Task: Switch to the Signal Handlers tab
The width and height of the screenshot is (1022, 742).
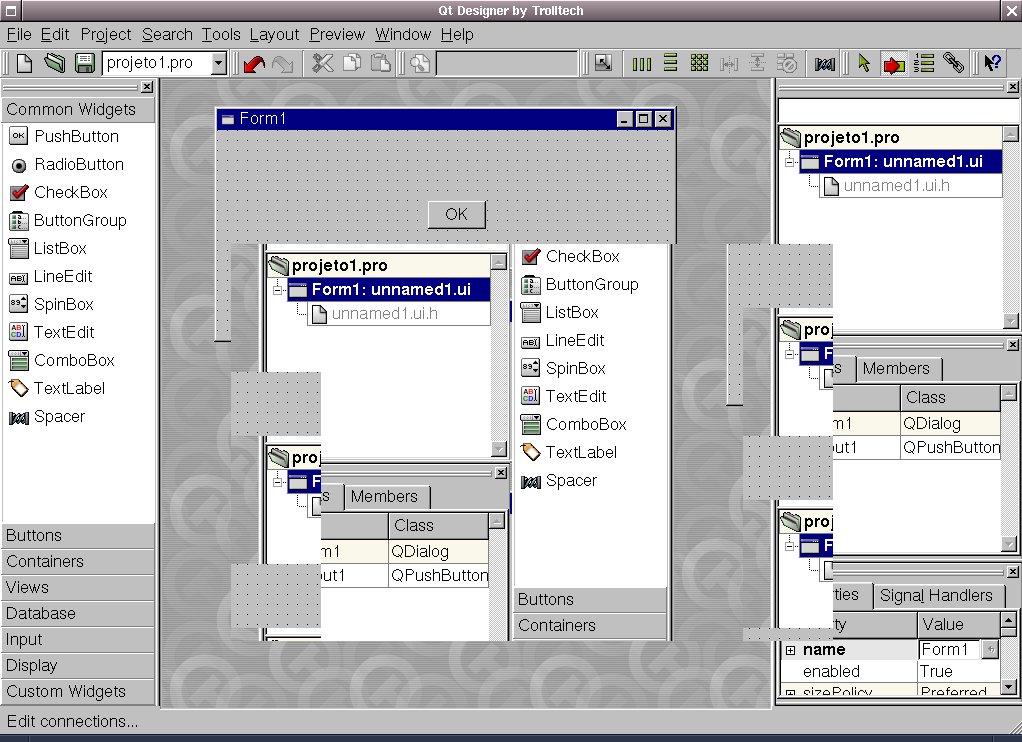Action: [936, 595]
